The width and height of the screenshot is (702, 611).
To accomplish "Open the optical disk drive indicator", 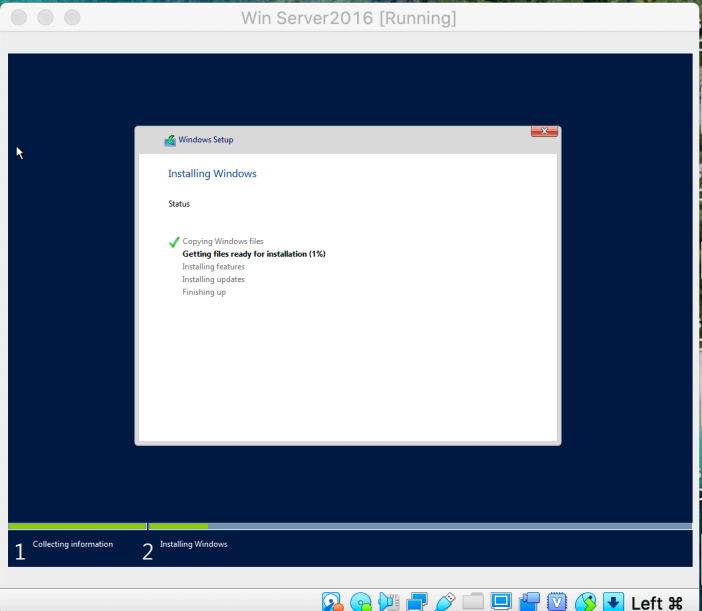I will (361, 602).
